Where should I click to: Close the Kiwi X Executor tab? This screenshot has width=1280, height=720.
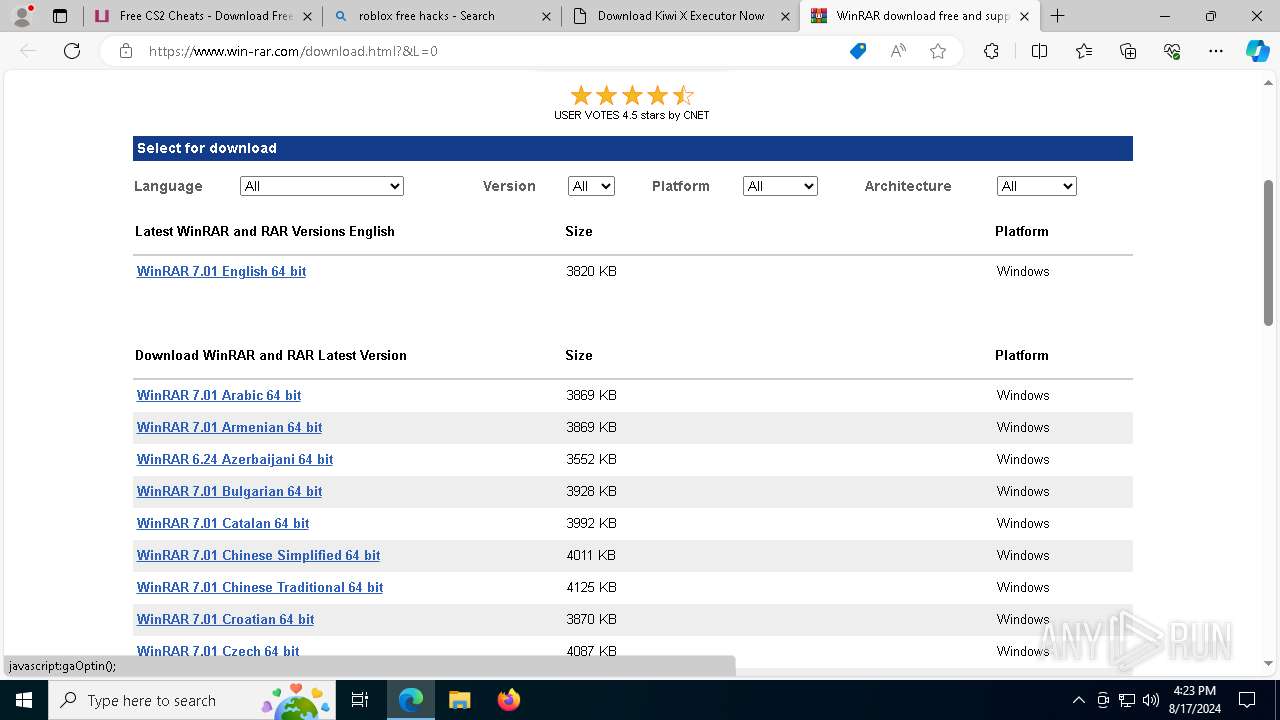point(785,16)
